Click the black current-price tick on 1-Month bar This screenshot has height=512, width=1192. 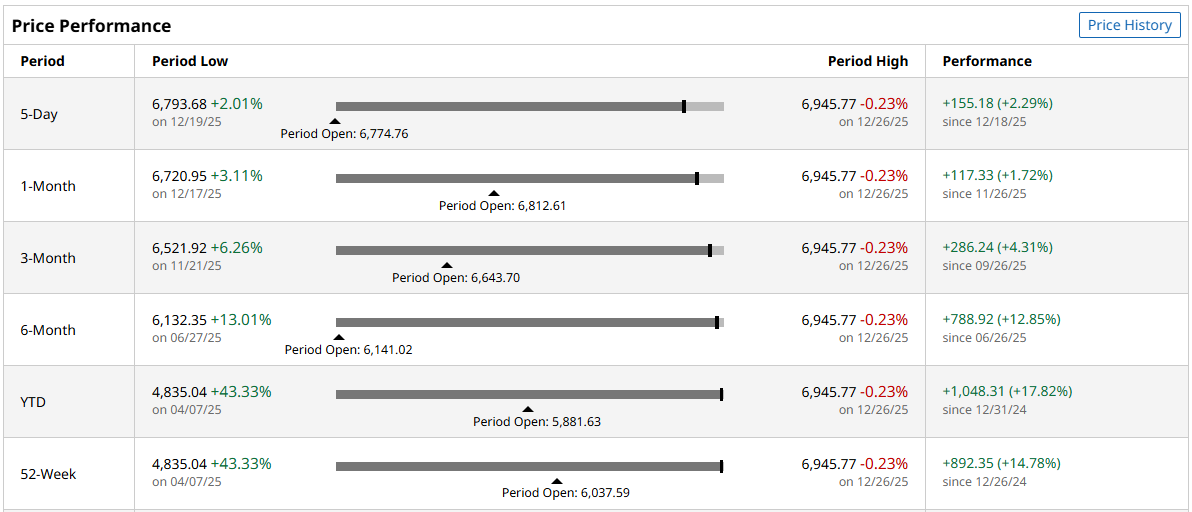pyautogui.click(x=697, y=178)
